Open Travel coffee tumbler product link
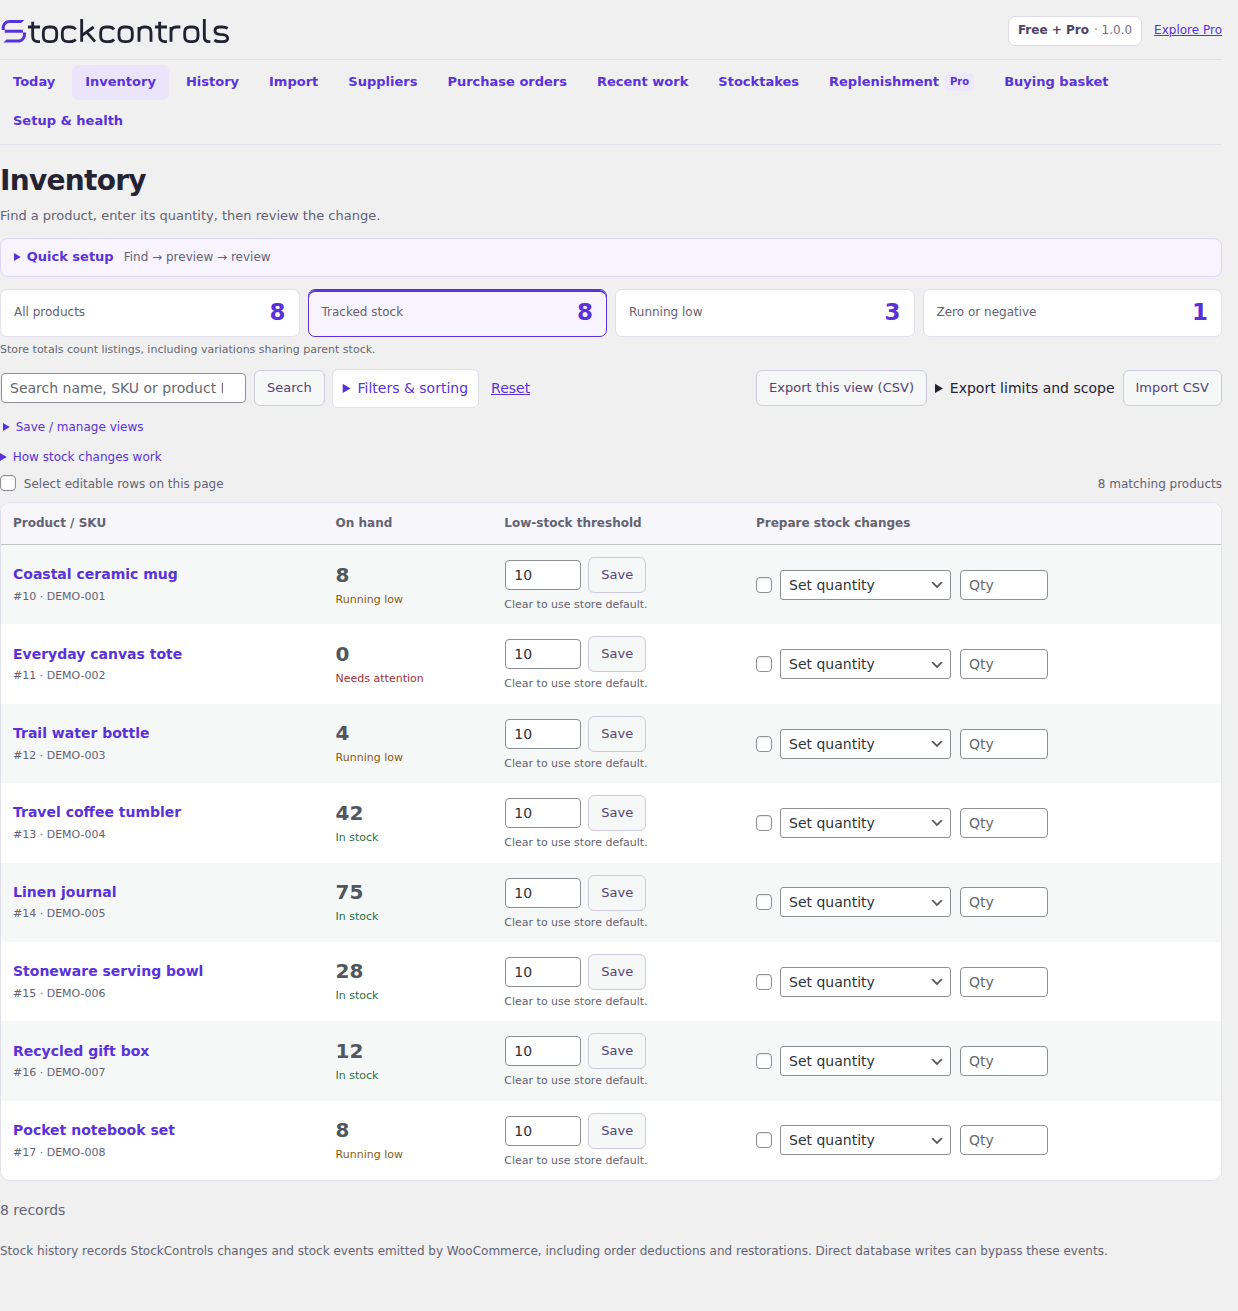Image resolution: width=1238 pixels, height=1311 pixels. tap(97, 812)
